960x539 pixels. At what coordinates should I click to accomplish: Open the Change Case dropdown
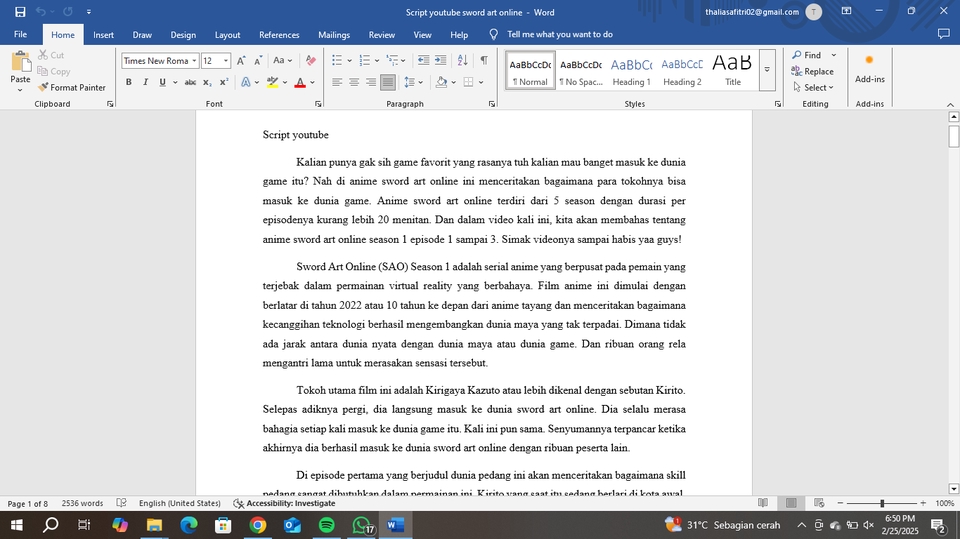[x=282, y=61]
